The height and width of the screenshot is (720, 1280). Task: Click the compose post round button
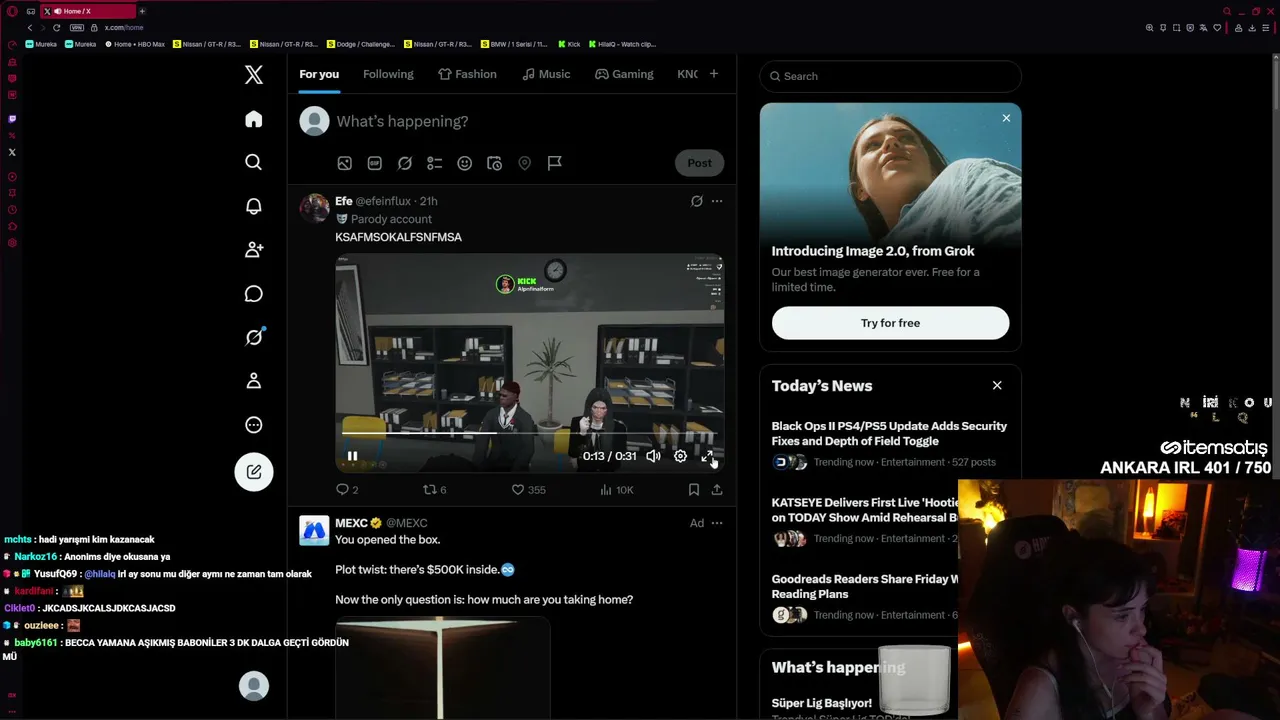coord(254,472)
